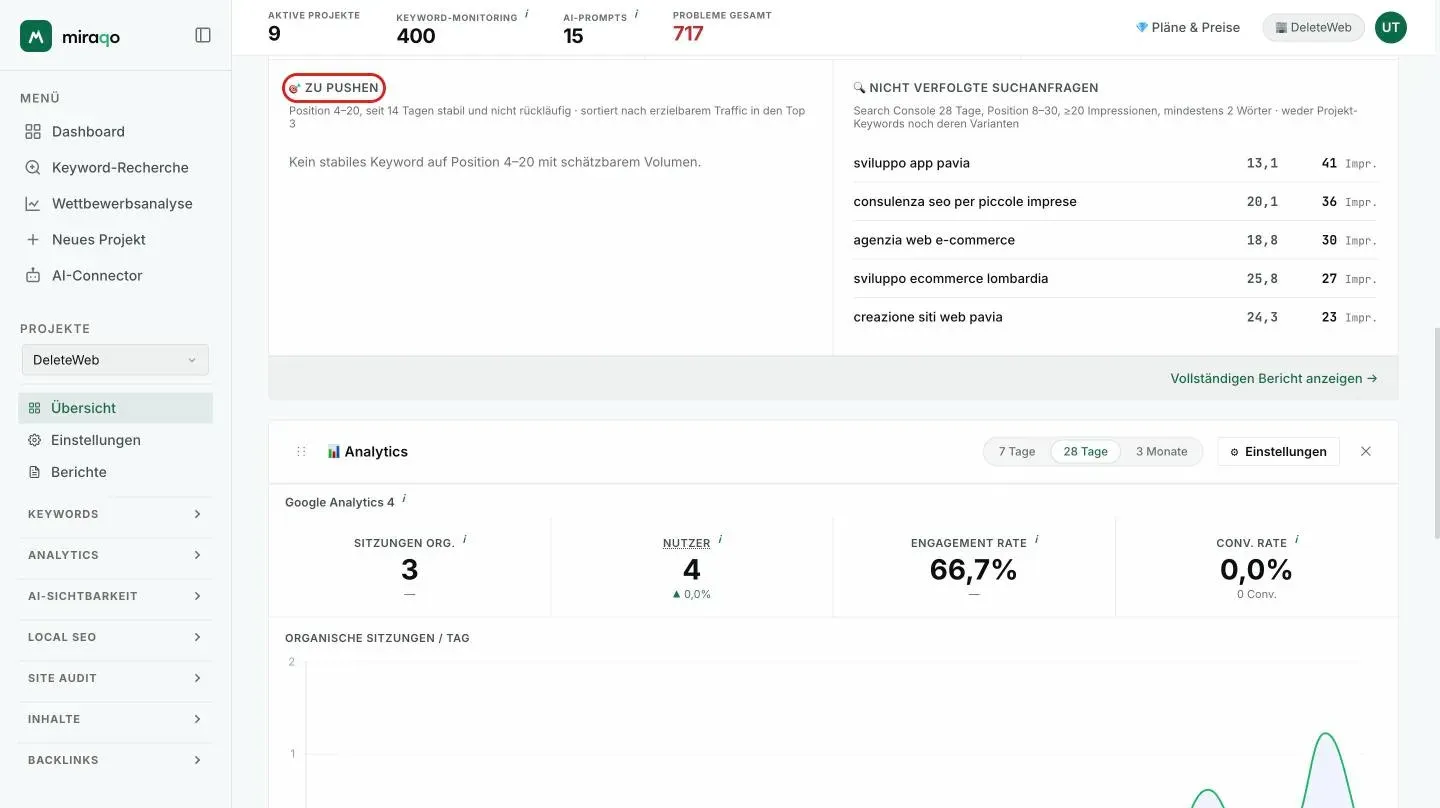The height and width of the screenshot is (808, 1440).
Task: Select the 3 Monate time range
Action: 1161,451
